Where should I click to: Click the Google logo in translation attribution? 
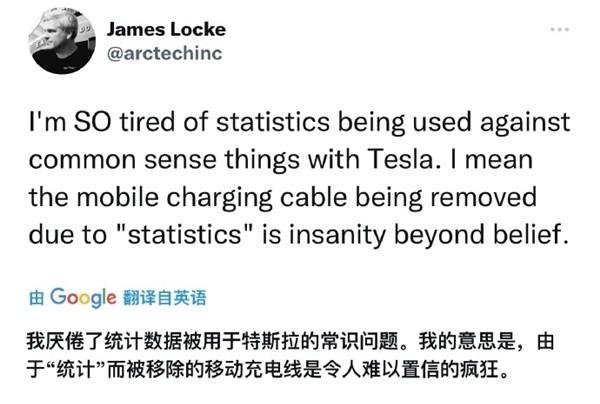[83, 298]
